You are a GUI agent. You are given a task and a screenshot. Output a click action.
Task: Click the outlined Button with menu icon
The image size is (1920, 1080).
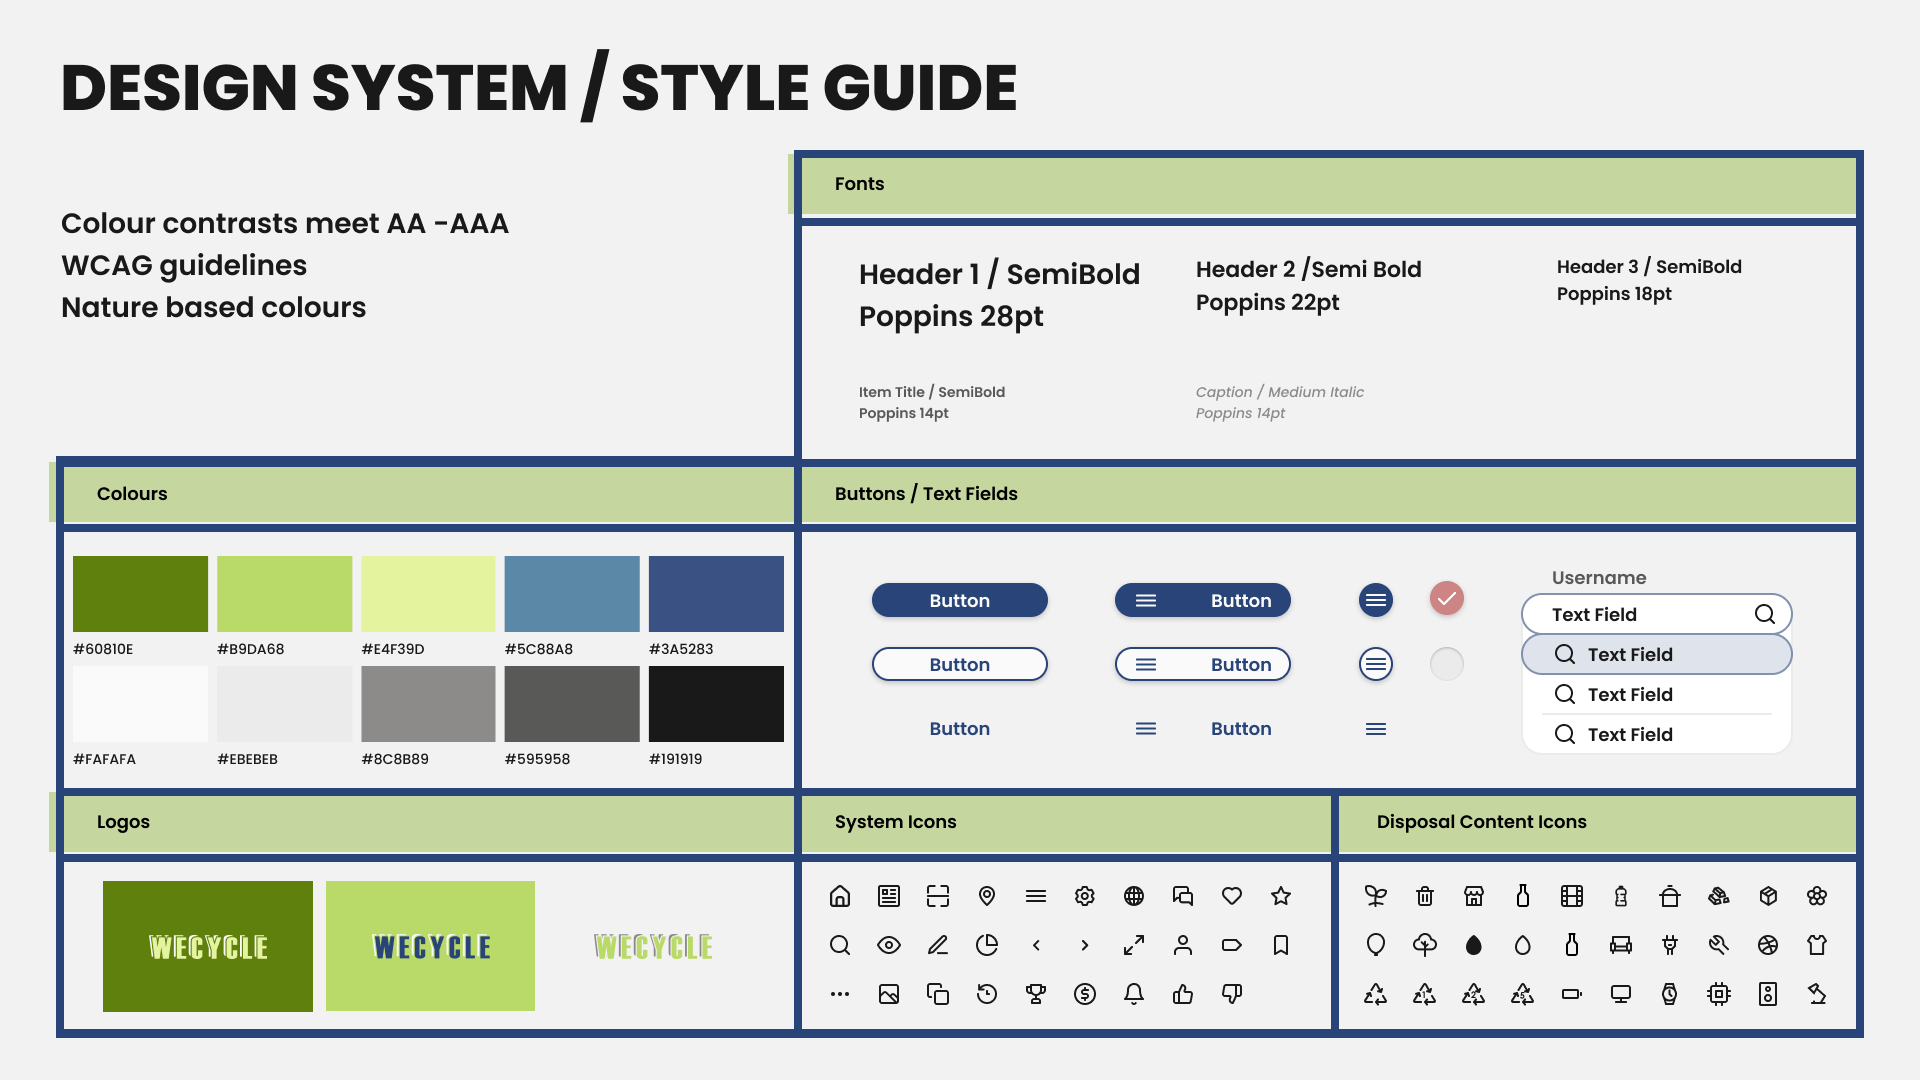click(x=1202, y=664)
